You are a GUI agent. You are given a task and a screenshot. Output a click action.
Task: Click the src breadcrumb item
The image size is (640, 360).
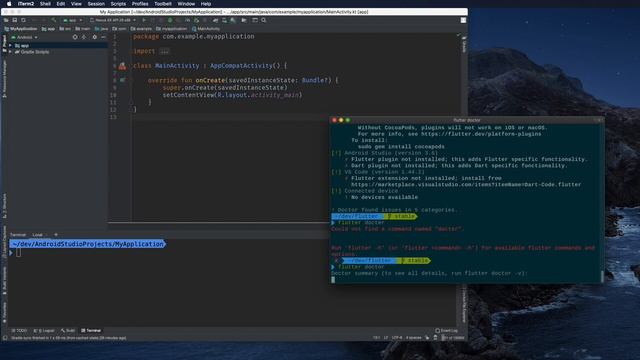click(x=65, y=29)
